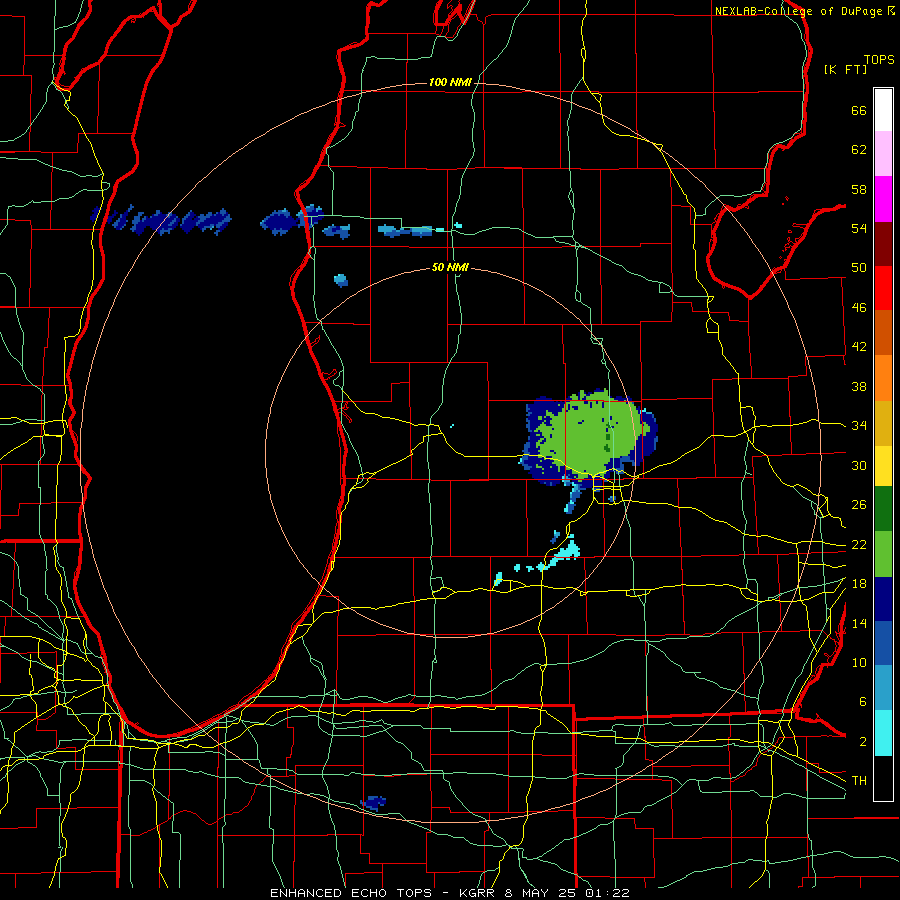Click the "54" scale label
Viewport: 900px width, 900px height.
click(x=859, y=228)
